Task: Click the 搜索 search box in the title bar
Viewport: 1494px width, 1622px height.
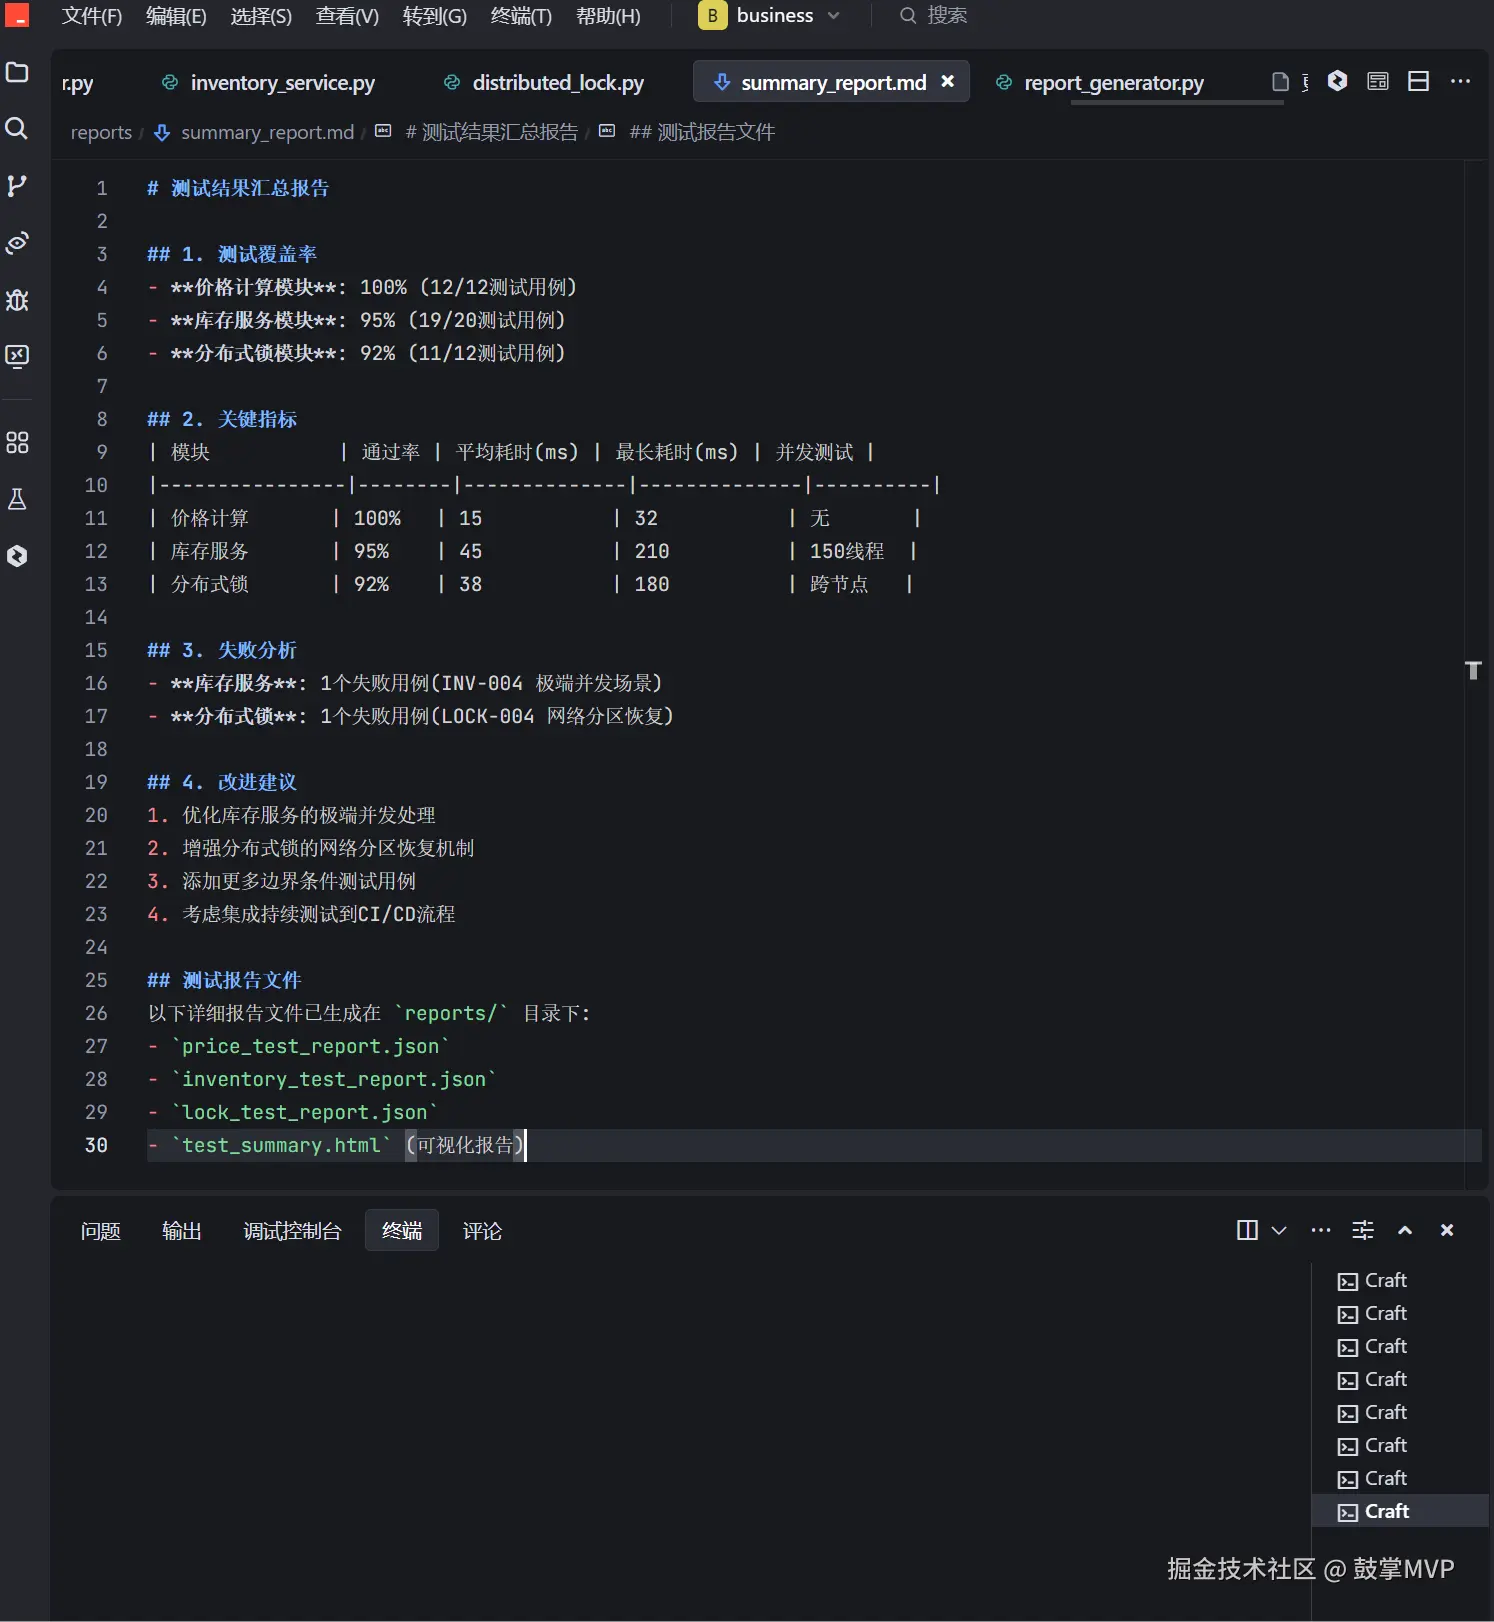Action: 935,15
